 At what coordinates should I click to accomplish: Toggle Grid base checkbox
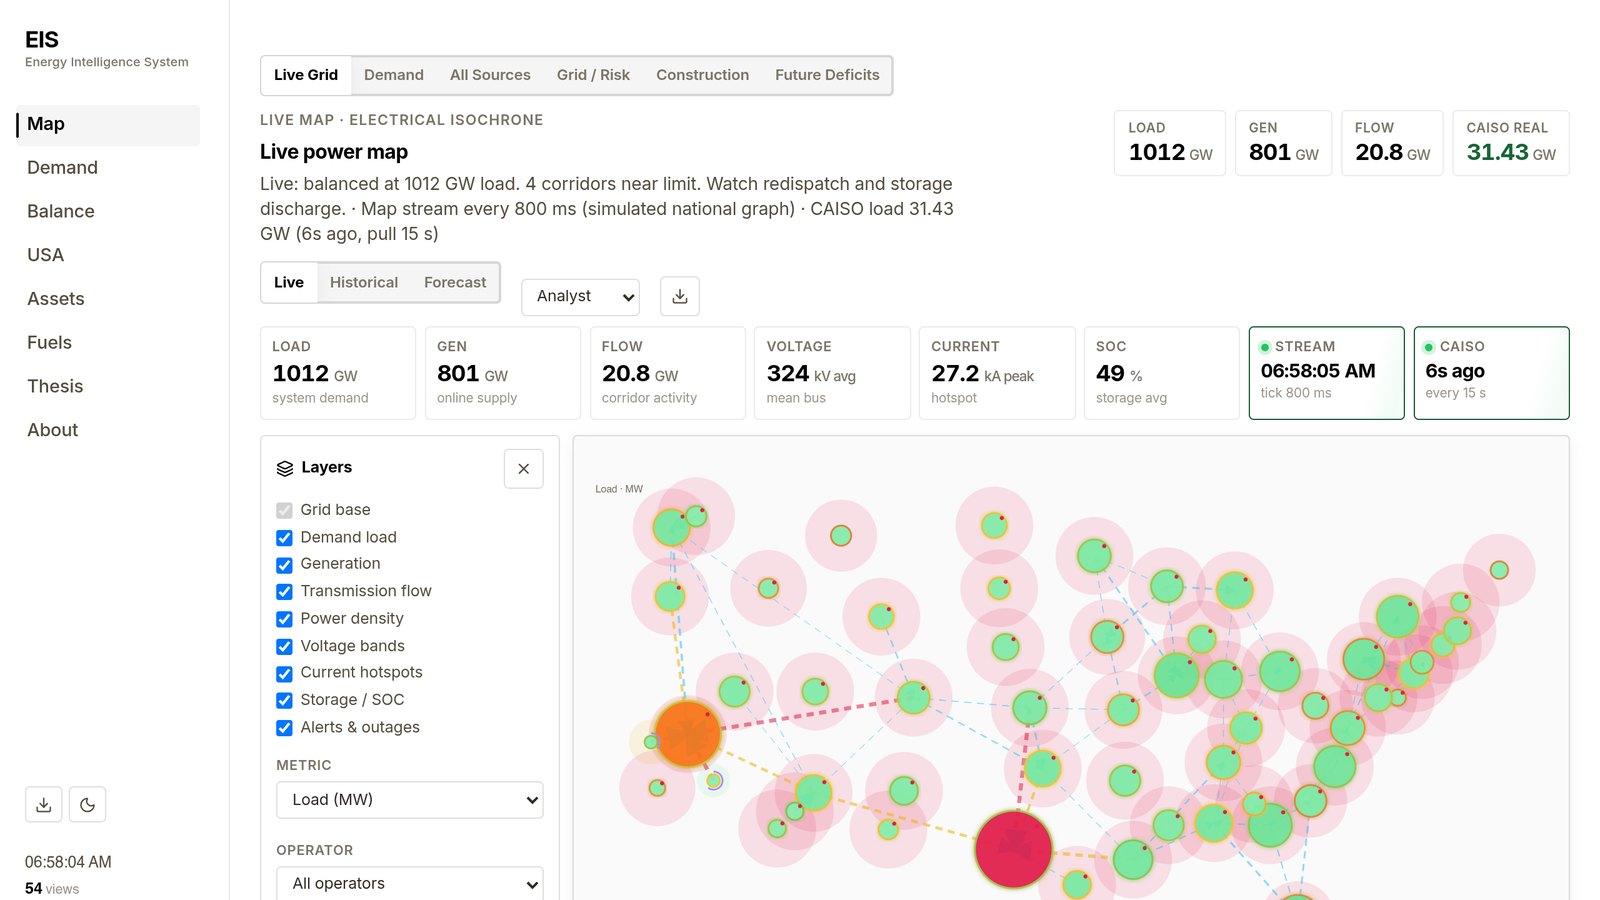[284, 510]
